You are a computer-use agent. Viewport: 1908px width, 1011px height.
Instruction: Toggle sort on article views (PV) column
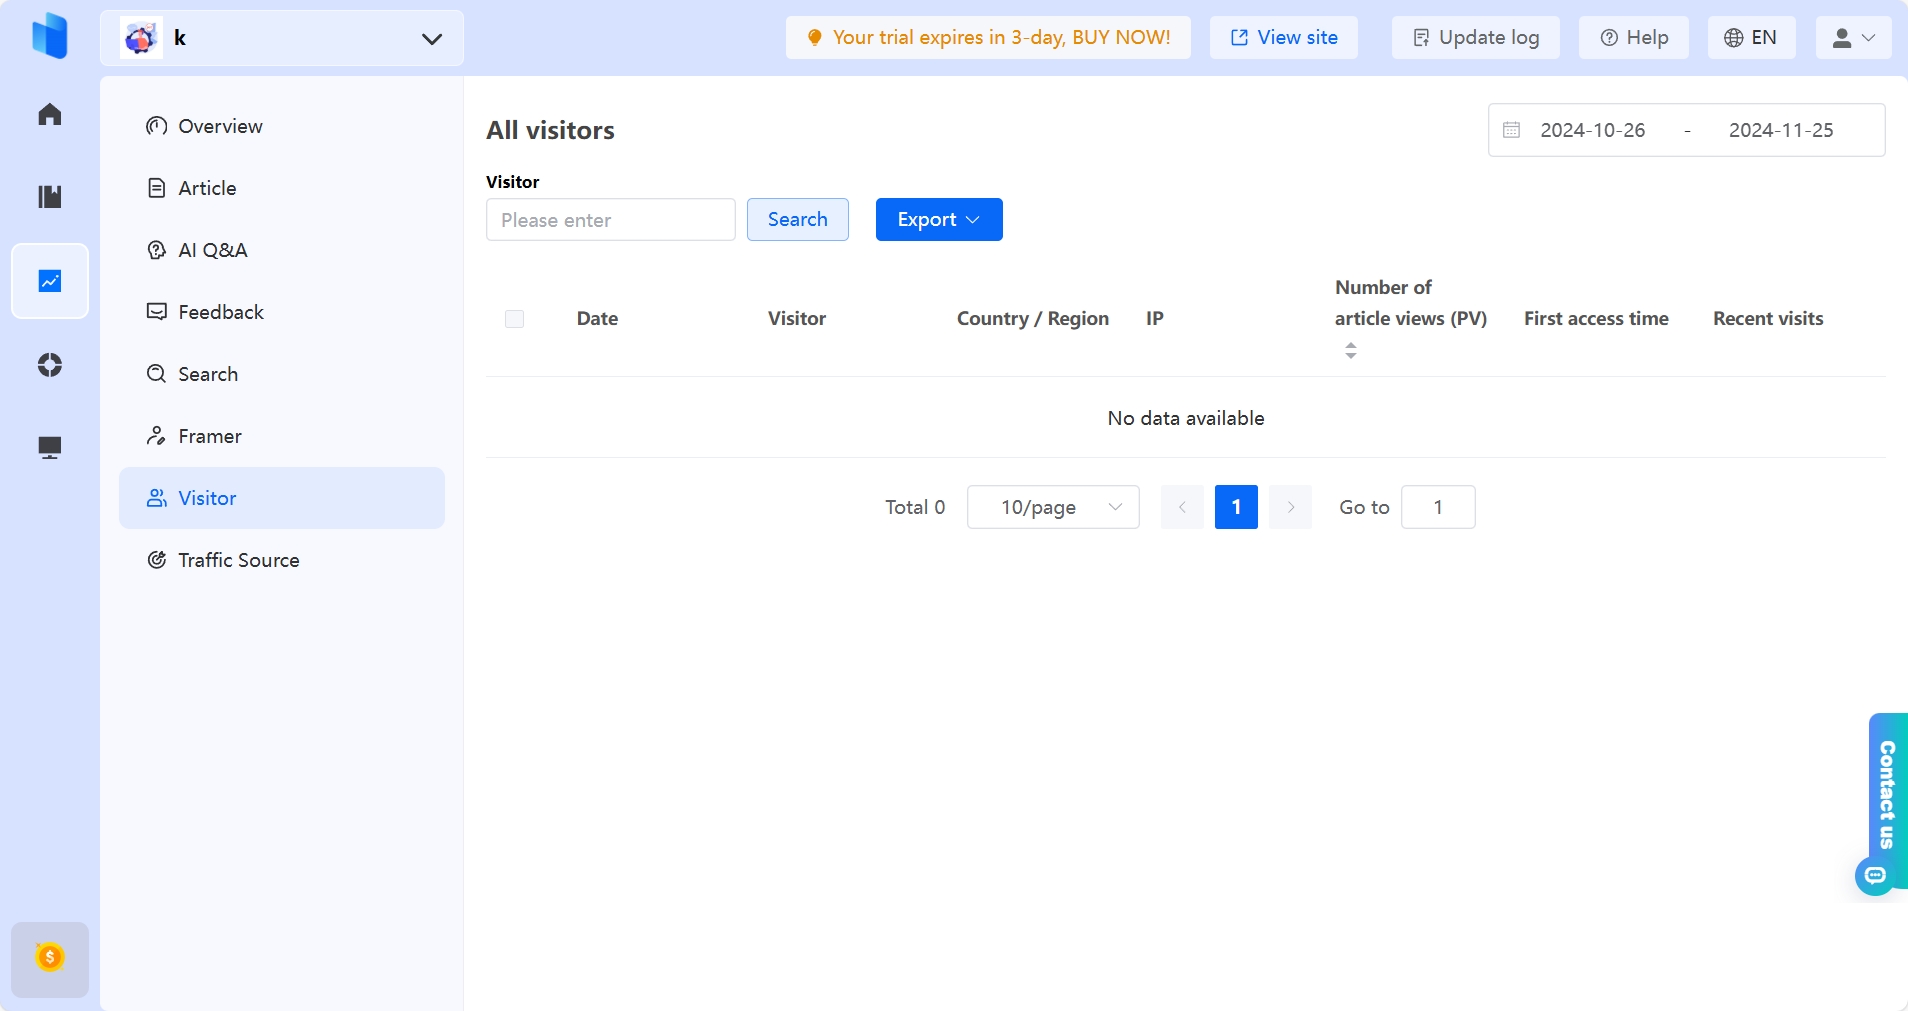tap(1349, 350)
